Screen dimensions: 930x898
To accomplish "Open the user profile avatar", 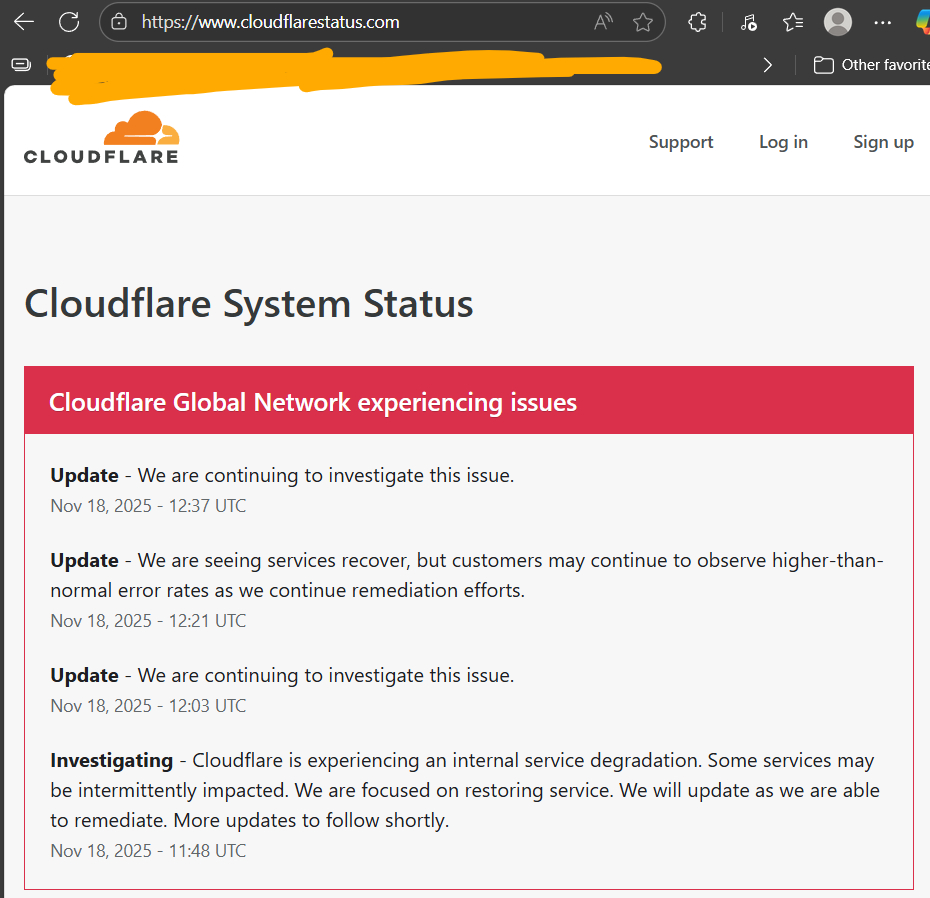I will coord(837,22).
